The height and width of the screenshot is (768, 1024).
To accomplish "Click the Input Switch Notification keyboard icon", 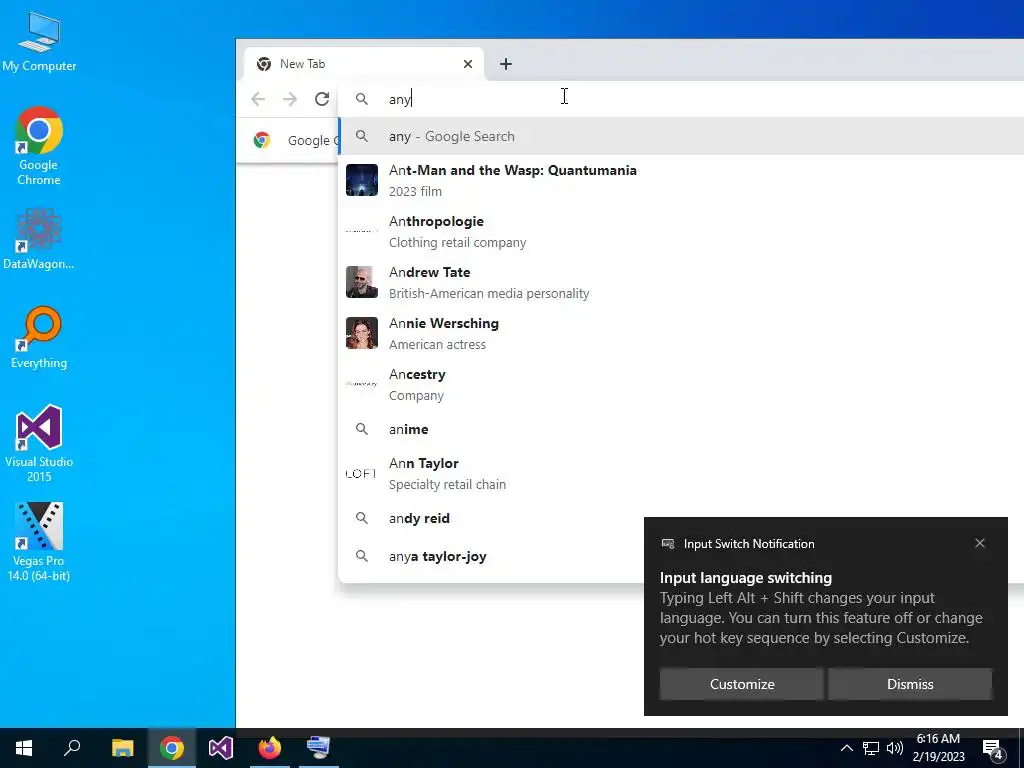I will click(x=668, y=544).
